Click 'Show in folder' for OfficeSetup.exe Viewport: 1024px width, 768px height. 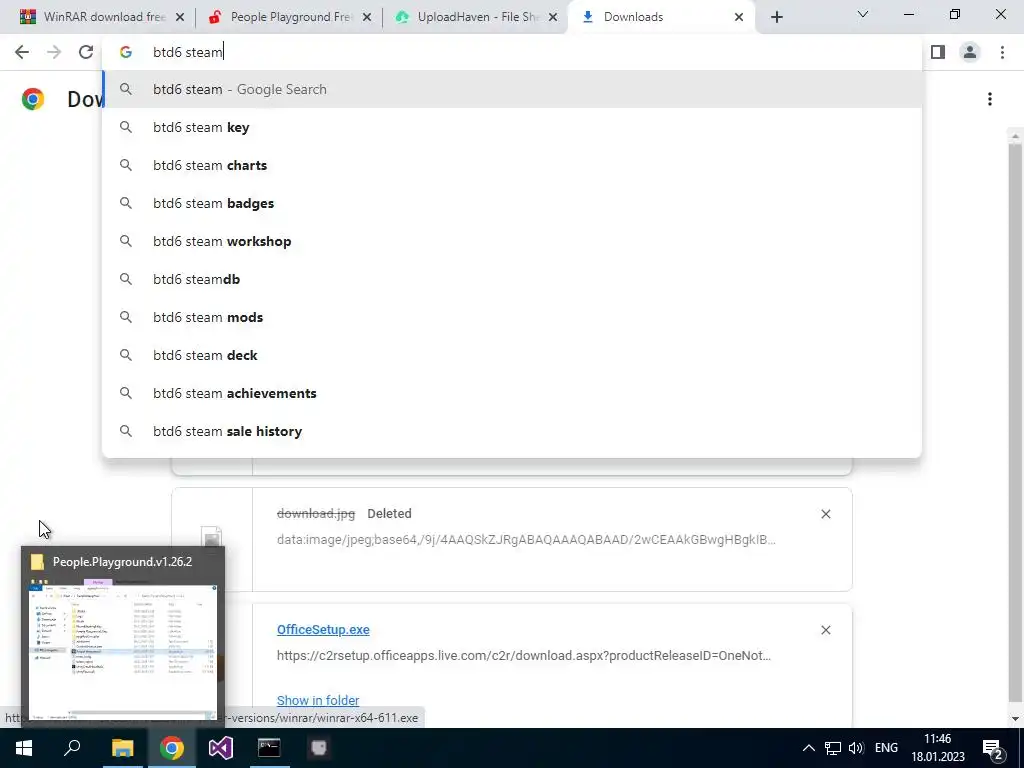318,700
